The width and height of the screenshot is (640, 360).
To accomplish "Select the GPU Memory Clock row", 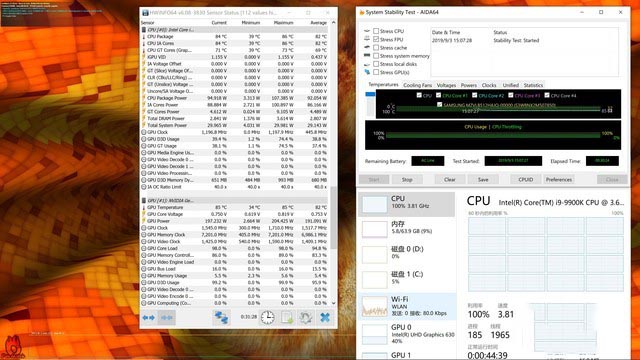I will click(x=234, y=235).
